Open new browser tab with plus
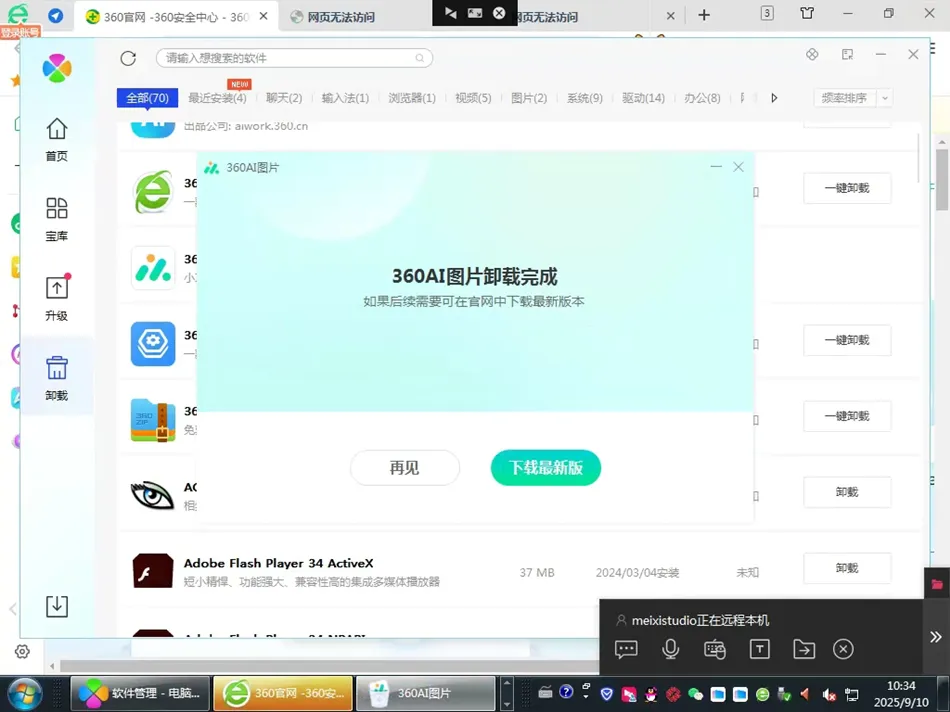The image size is (950, 712). (703, 15)
